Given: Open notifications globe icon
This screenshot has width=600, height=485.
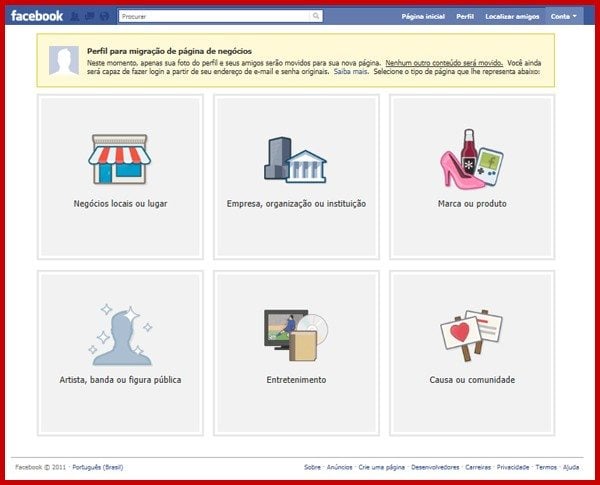Looking at the screenshot, I should [104, 16].
